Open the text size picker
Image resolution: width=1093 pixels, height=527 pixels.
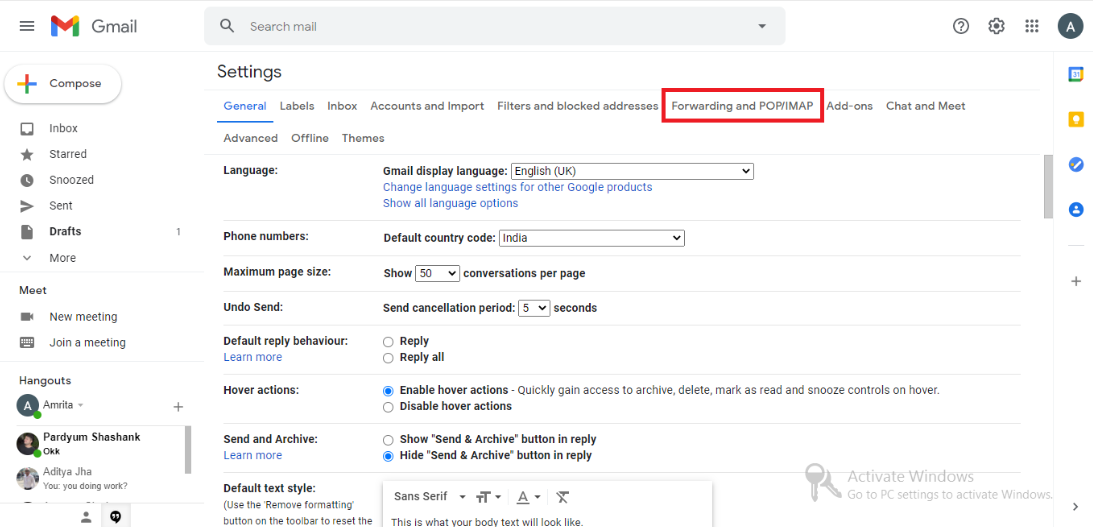488,497
